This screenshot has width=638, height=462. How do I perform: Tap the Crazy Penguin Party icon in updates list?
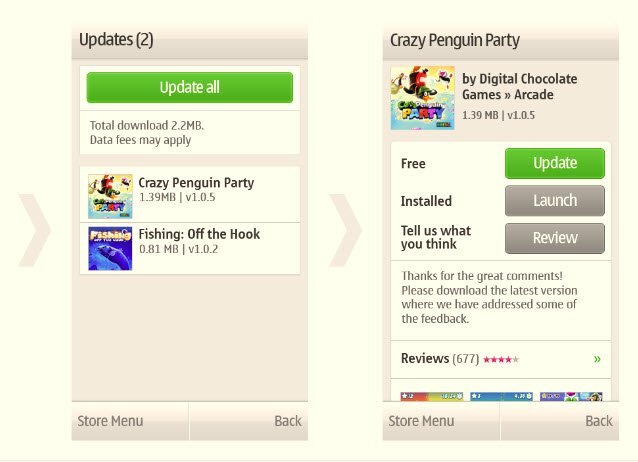tap(110, 197)
